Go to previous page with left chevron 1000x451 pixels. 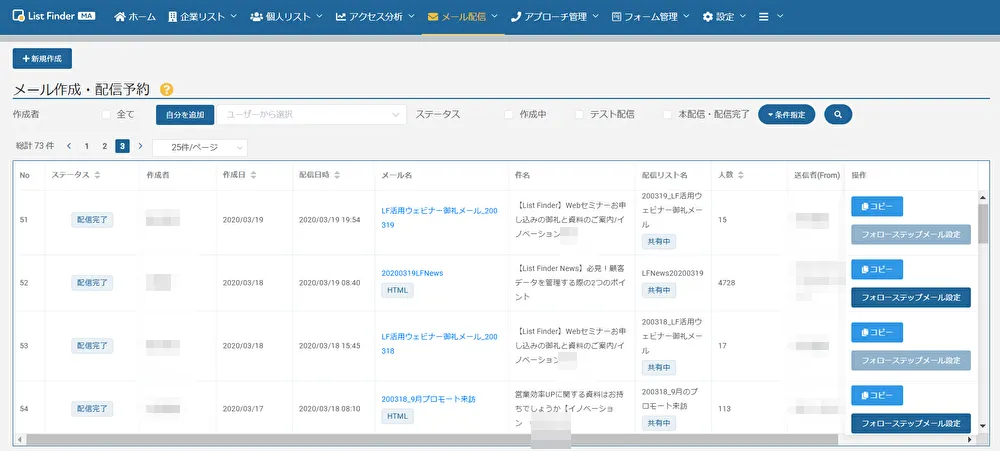[69, 146]
